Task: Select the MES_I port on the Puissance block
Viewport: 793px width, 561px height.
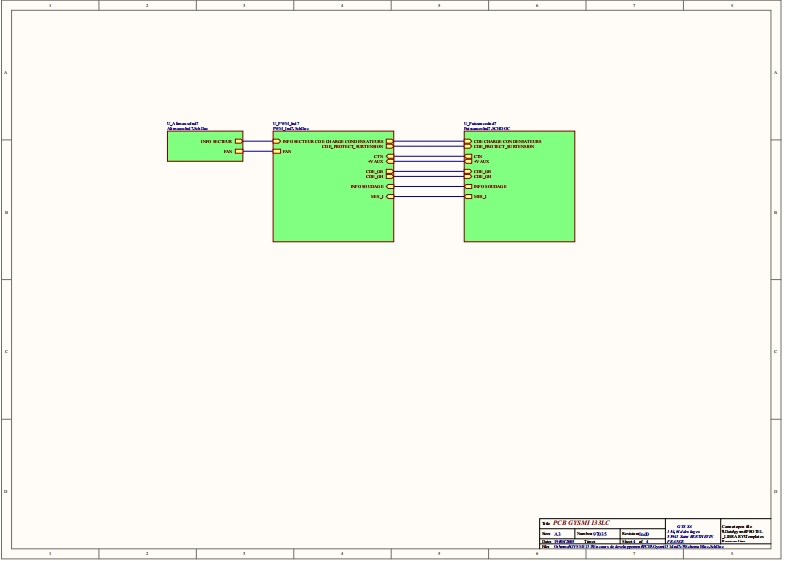Action: pos(468,197)
